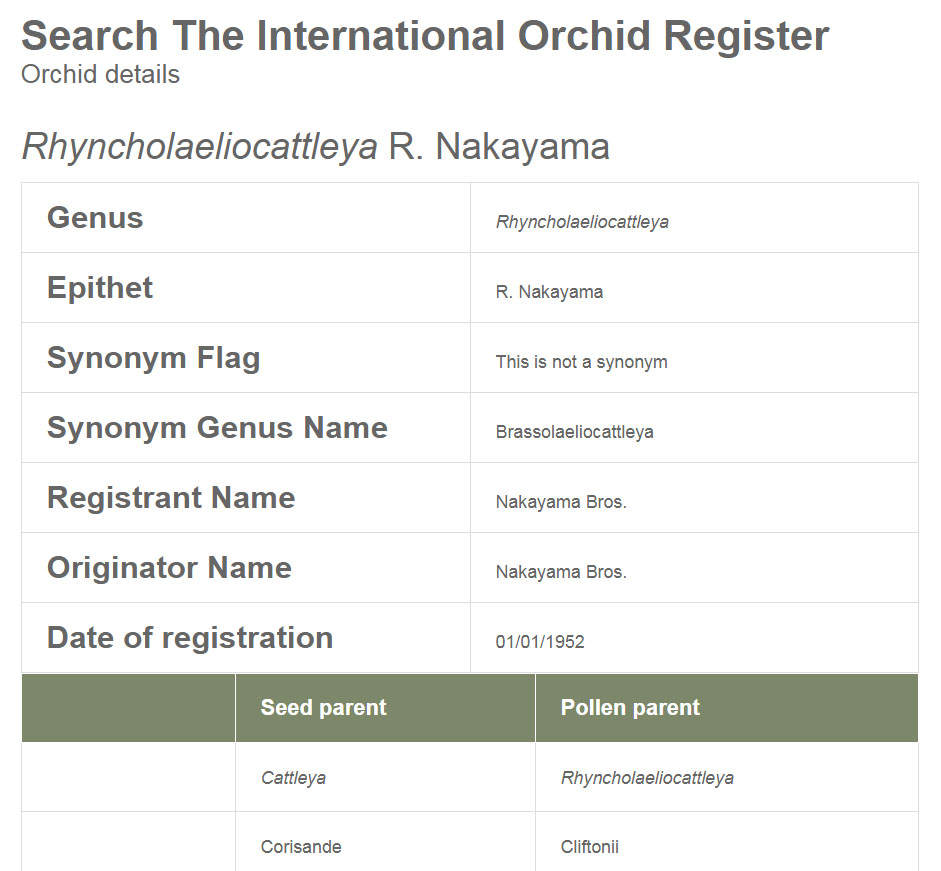The height and width of the screenshot is (871, 941).
Task: Click the Synonym Flag label
Action: point(153,358)
